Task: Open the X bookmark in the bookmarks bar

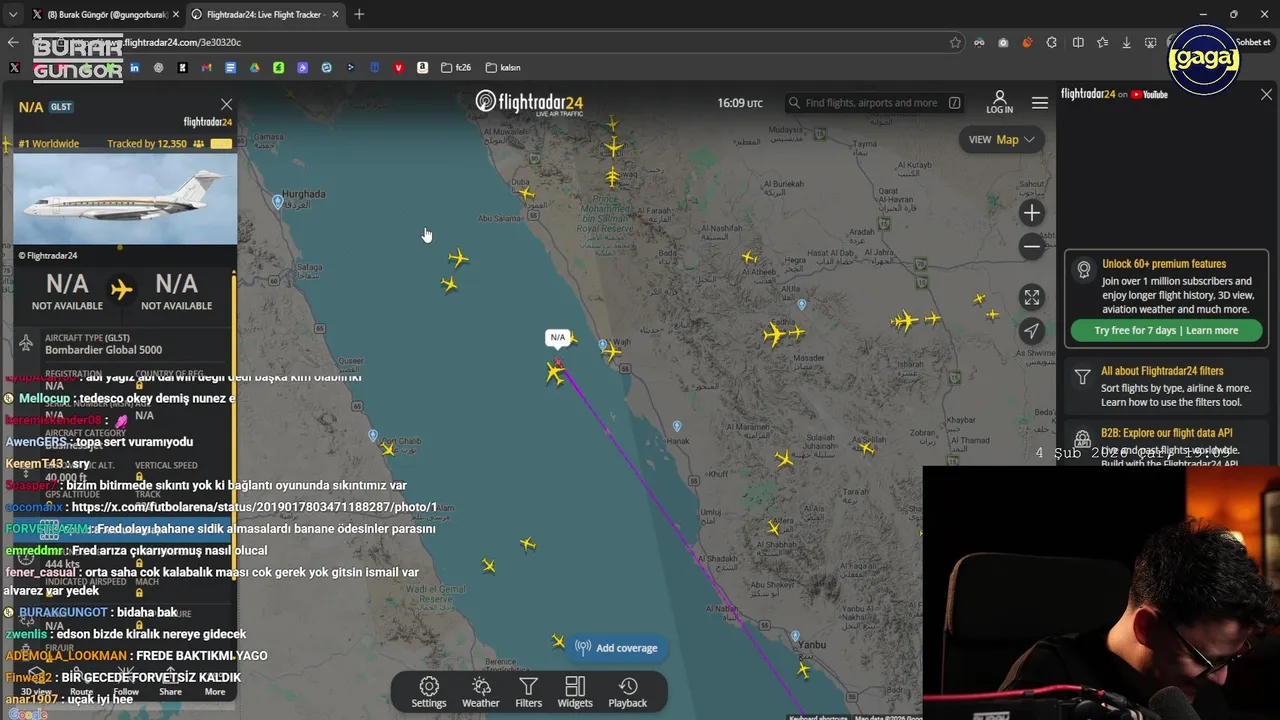Action: (14, 68)
